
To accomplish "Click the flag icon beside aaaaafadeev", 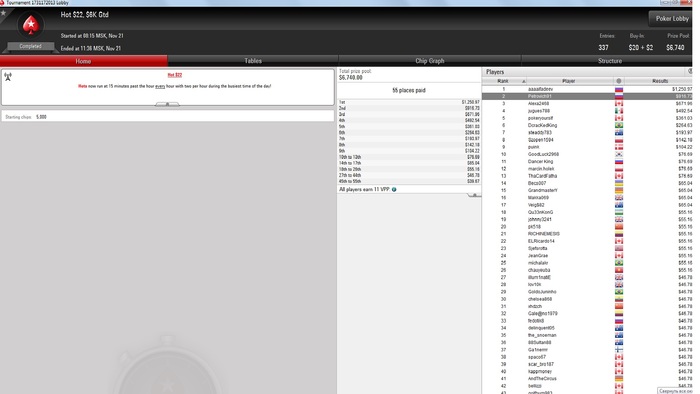I will click(x=619, y=89).
